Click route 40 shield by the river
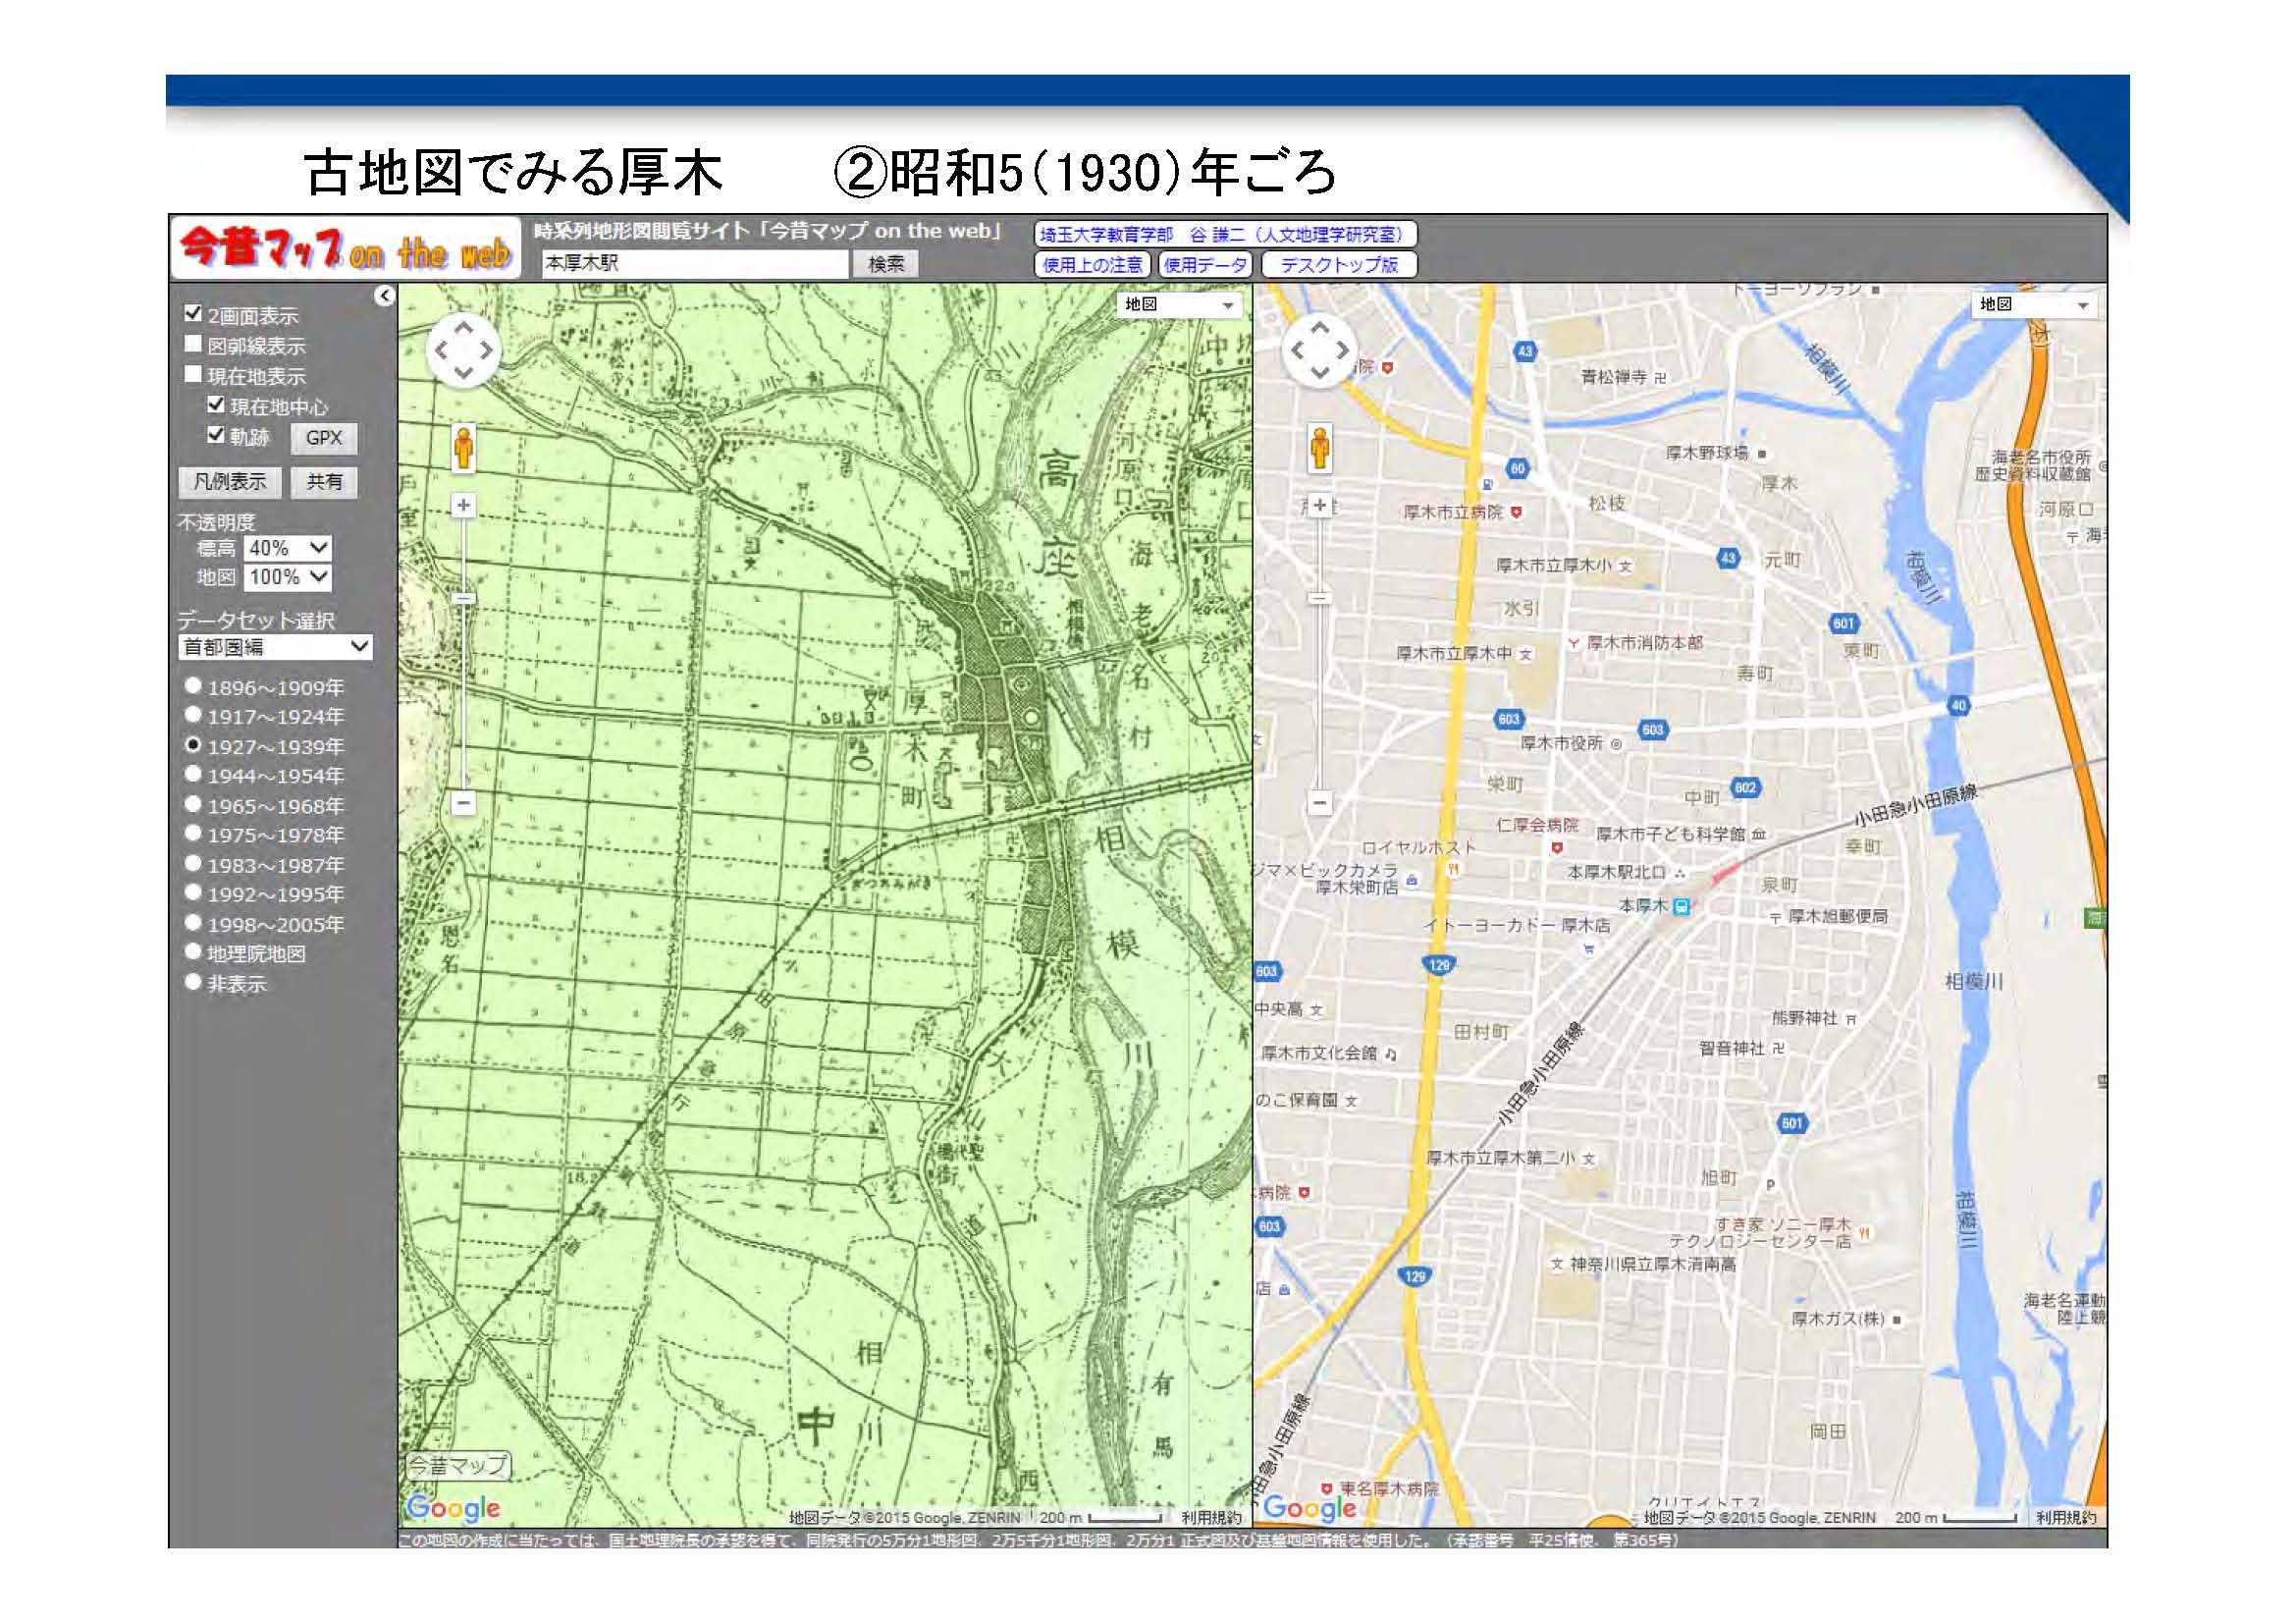Viewport: 2296px width, 1624px height. tap(1958, 705)
